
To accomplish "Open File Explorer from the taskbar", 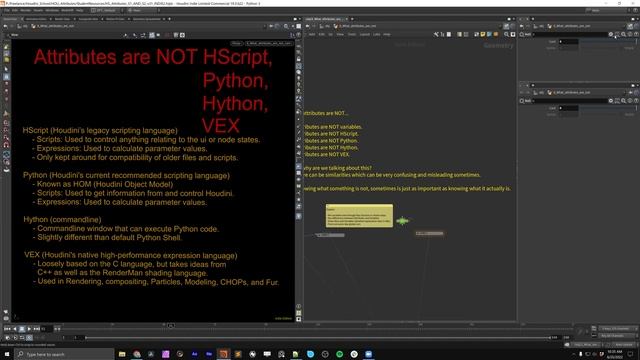I will point(122,354).
